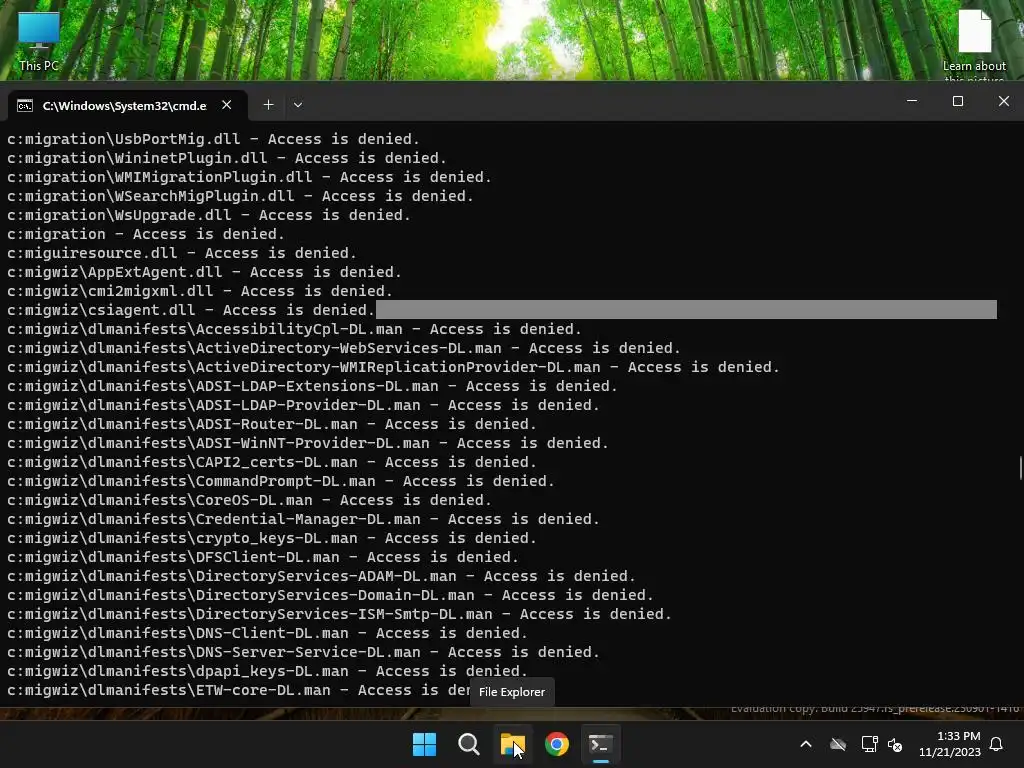Click the line c:migration\WMIMigrationPlugin.dll
1024x768 pixels.
pos(249,177)
